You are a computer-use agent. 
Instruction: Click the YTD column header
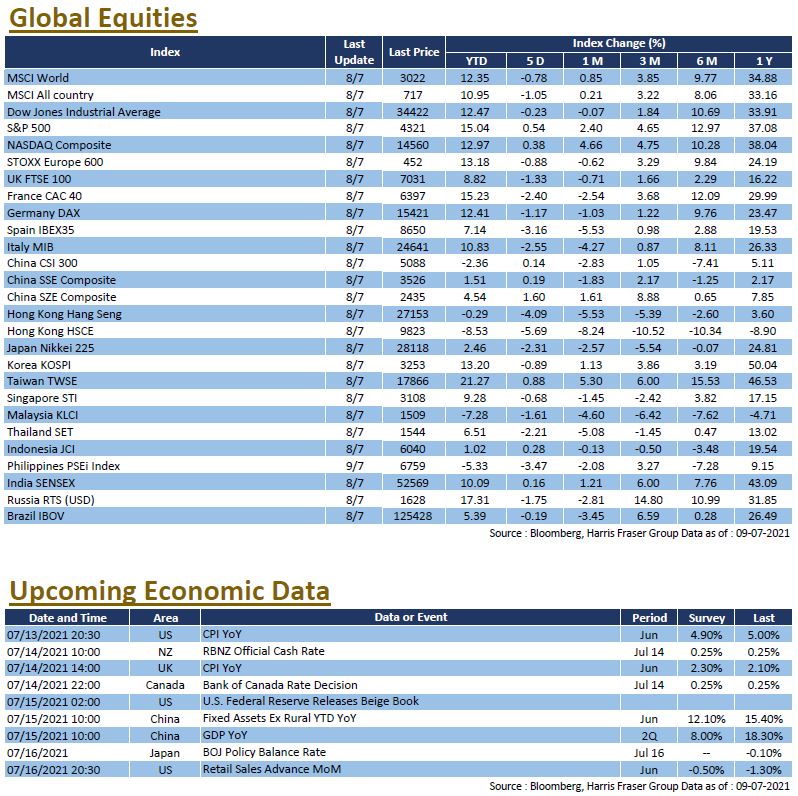476,61
